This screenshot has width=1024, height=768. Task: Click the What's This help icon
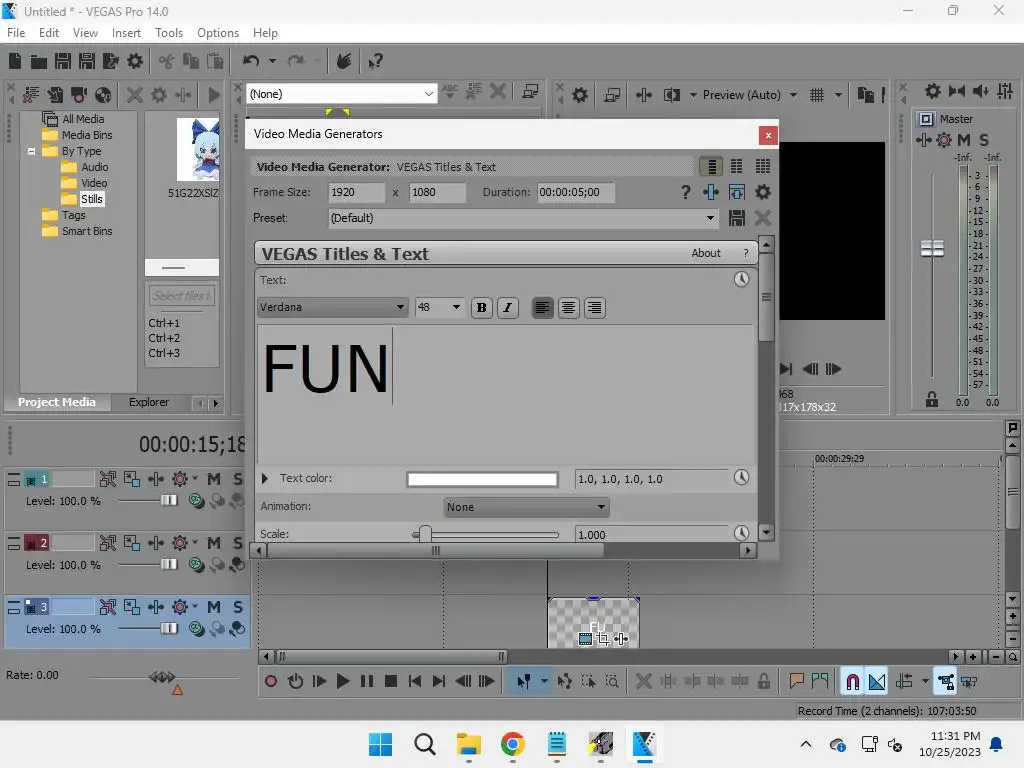tap(375, 61)
